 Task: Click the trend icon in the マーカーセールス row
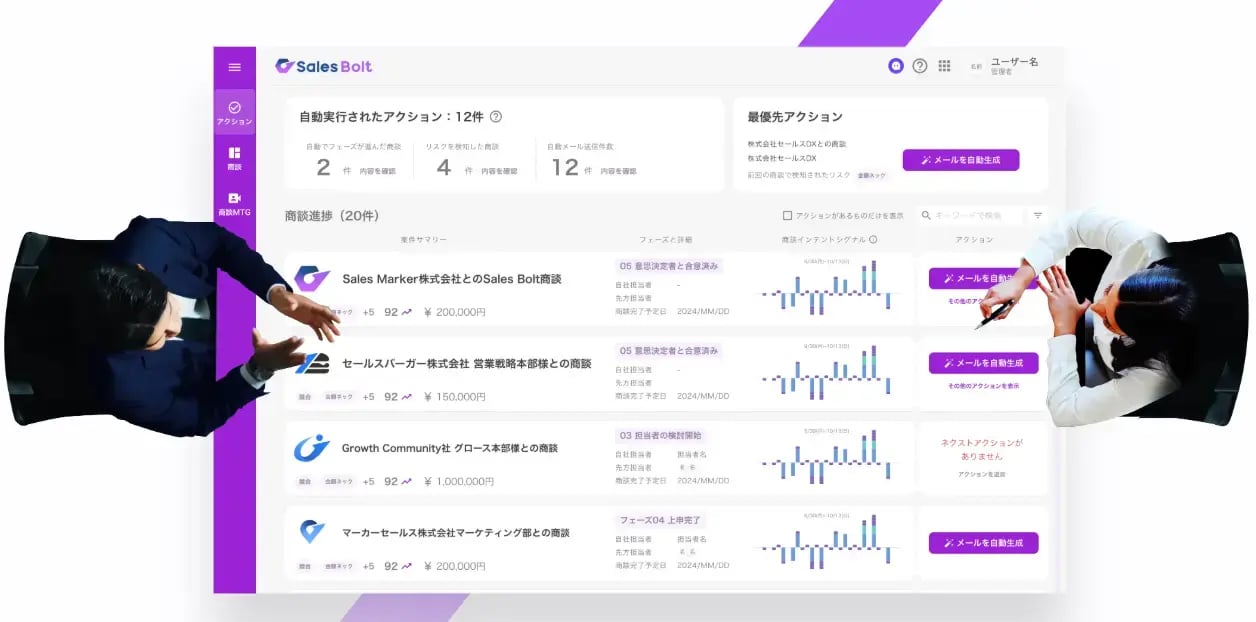(x=407, y=566)
